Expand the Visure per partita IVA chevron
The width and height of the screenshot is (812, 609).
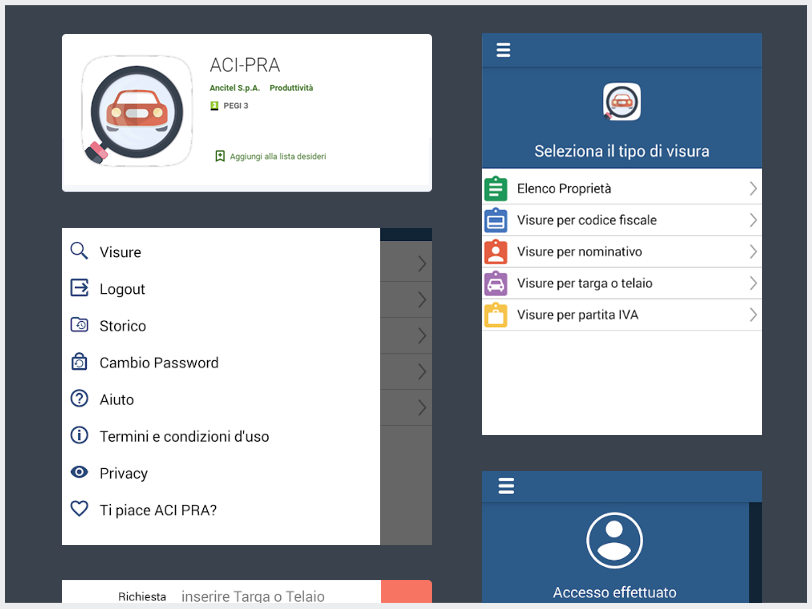pyautogui.click(x=752, y=315)
